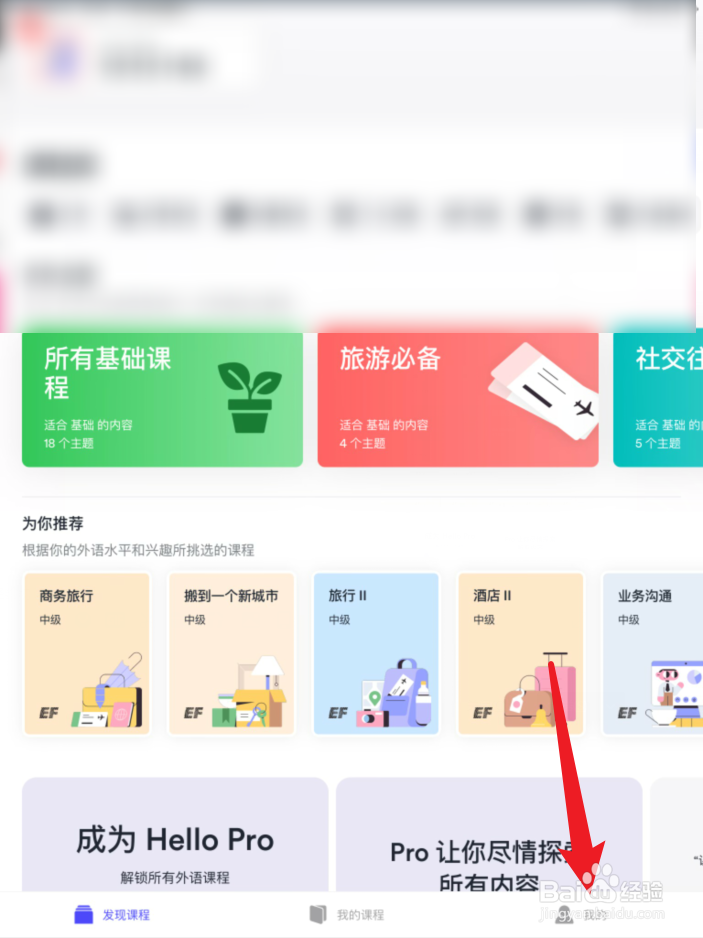Open 所有基础课程 green card
The height and width of the screenshot is (938, 703).
click(x=162, y=400)
